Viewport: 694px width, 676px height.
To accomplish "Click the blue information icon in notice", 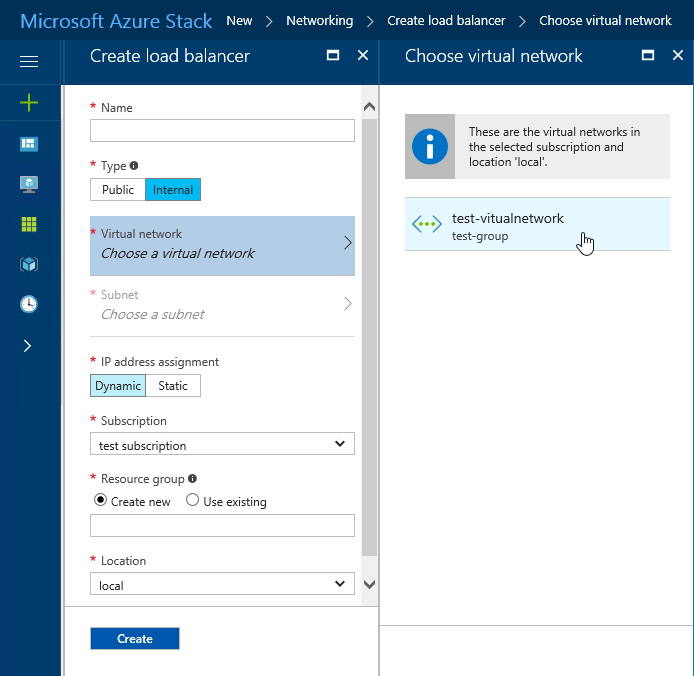I will [429, 147].
